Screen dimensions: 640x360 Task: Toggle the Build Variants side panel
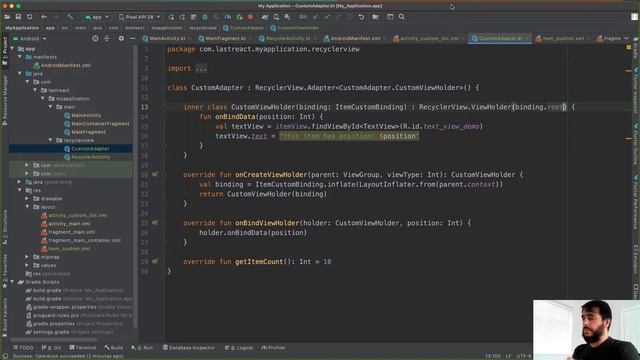[x=5, y=317]
